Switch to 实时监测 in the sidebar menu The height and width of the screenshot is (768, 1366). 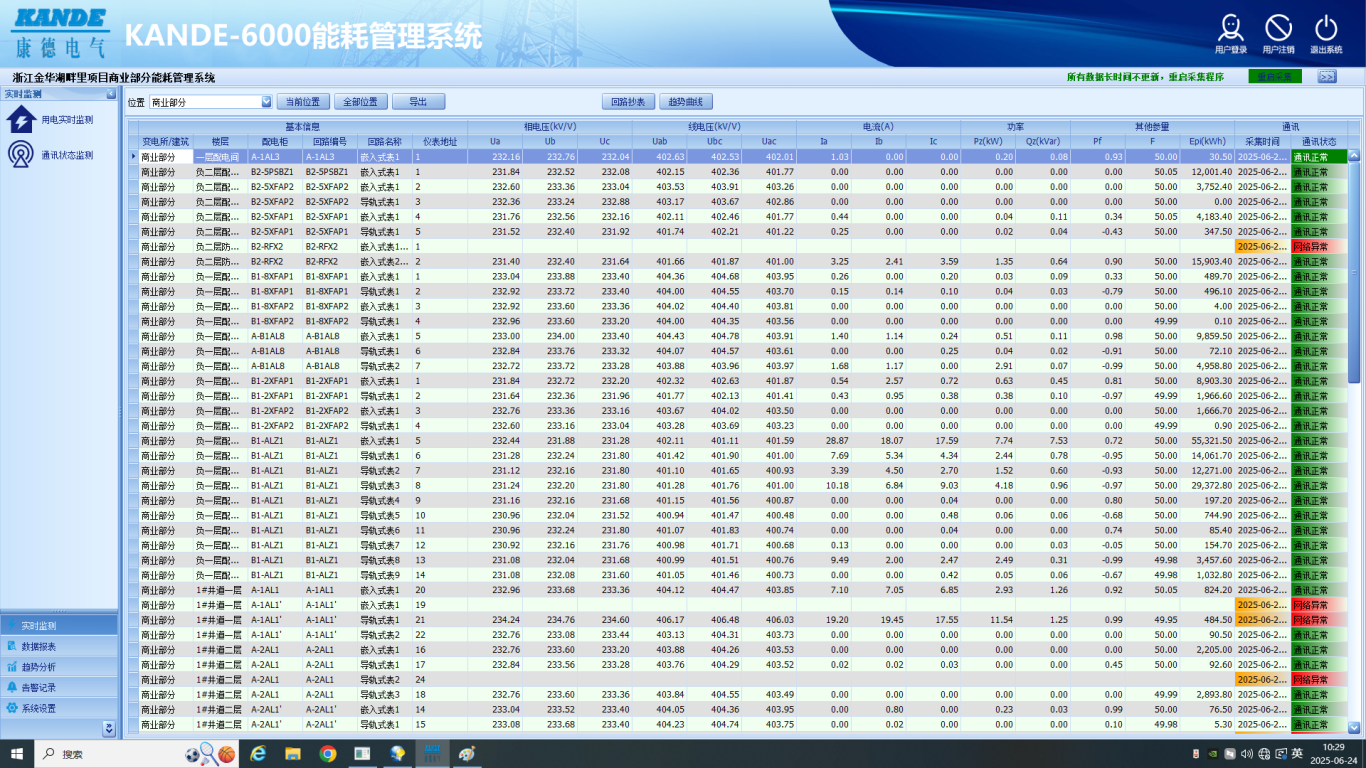[60, 625]
